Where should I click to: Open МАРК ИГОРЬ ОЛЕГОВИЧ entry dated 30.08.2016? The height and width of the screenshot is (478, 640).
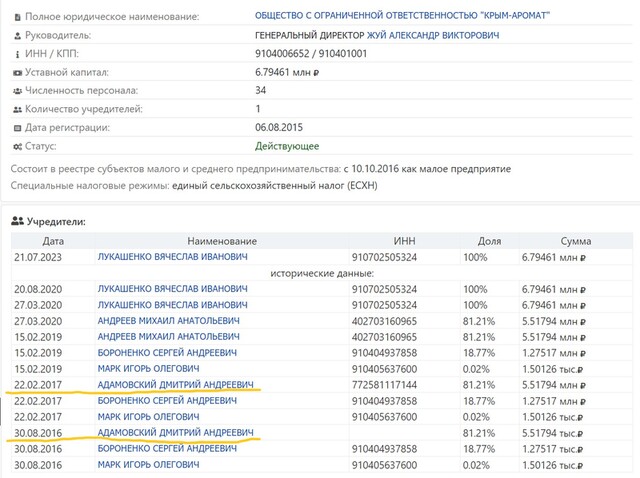tap(149, 465)
